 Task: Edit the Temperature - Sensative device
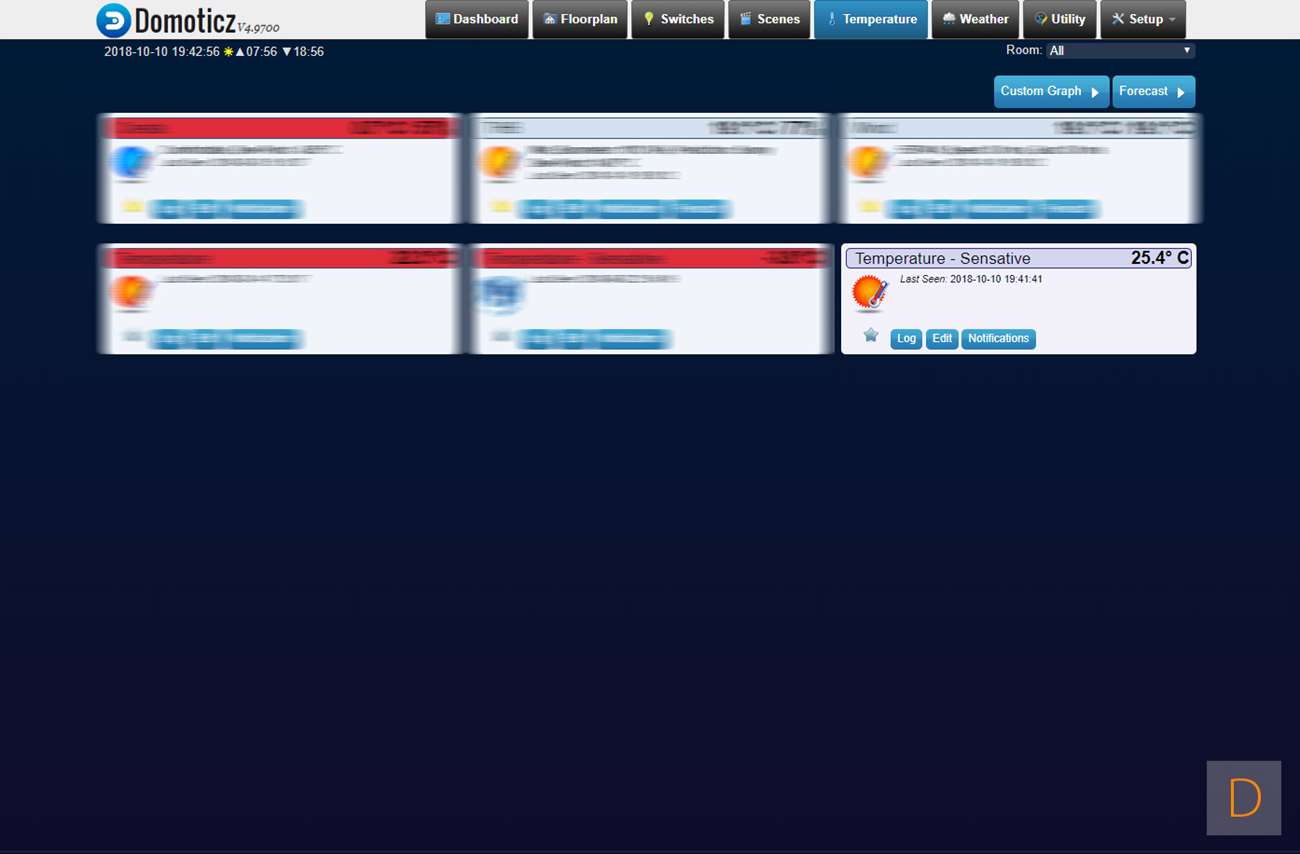pos(942,339)
